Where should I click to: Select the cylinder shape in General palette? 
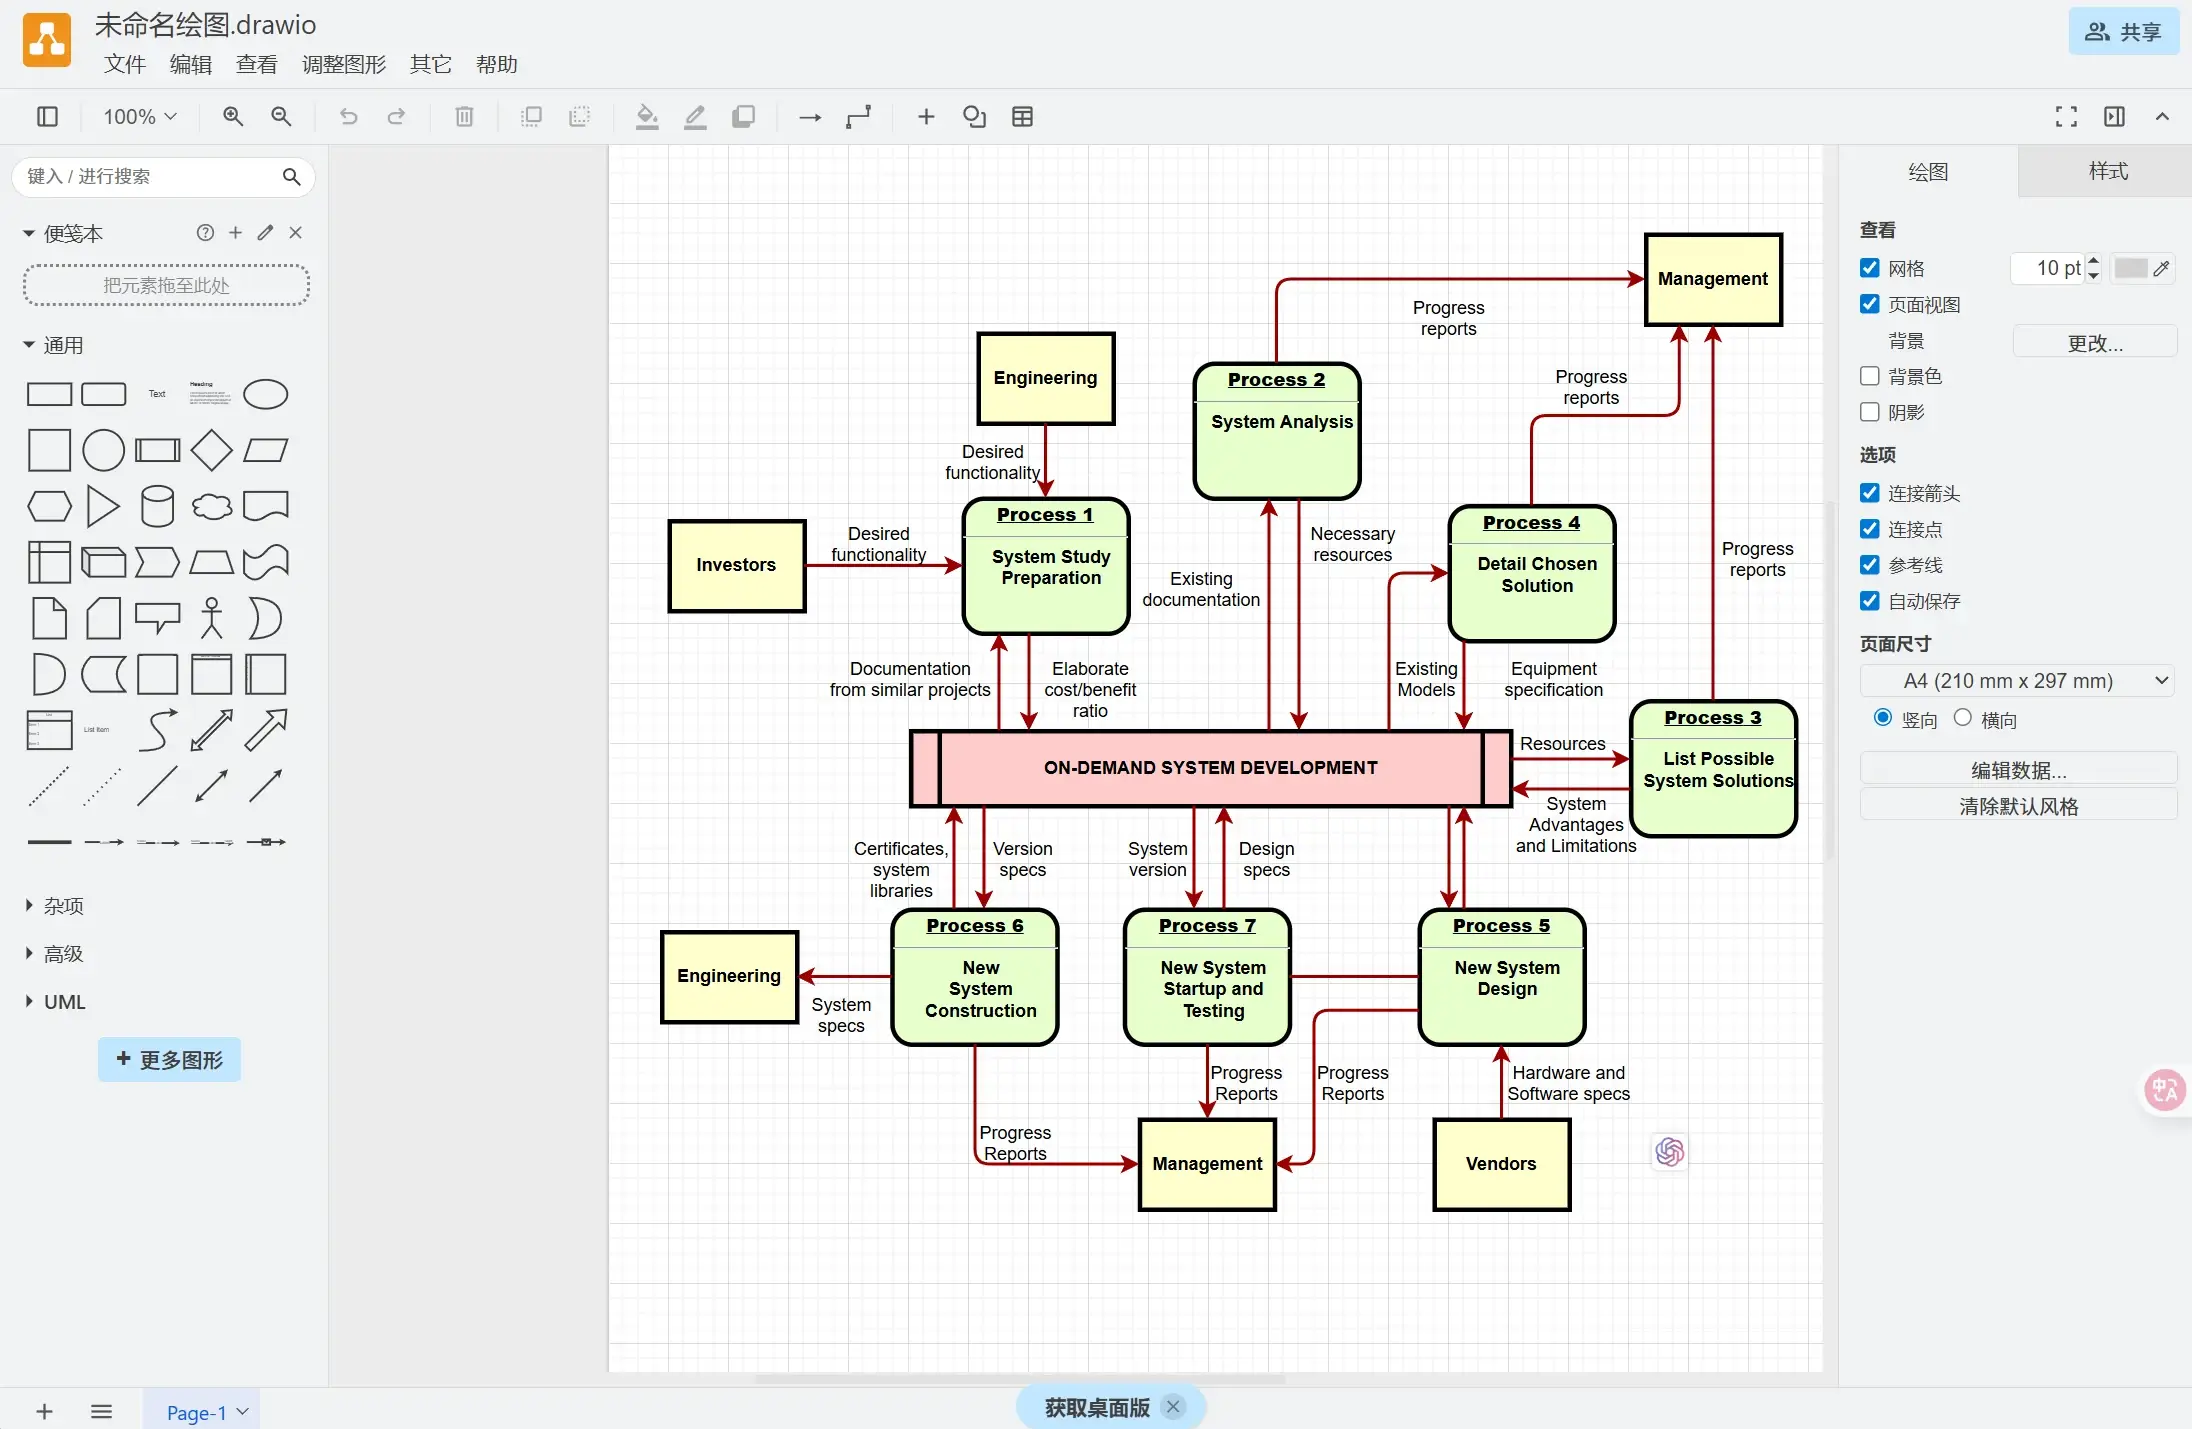157,506
